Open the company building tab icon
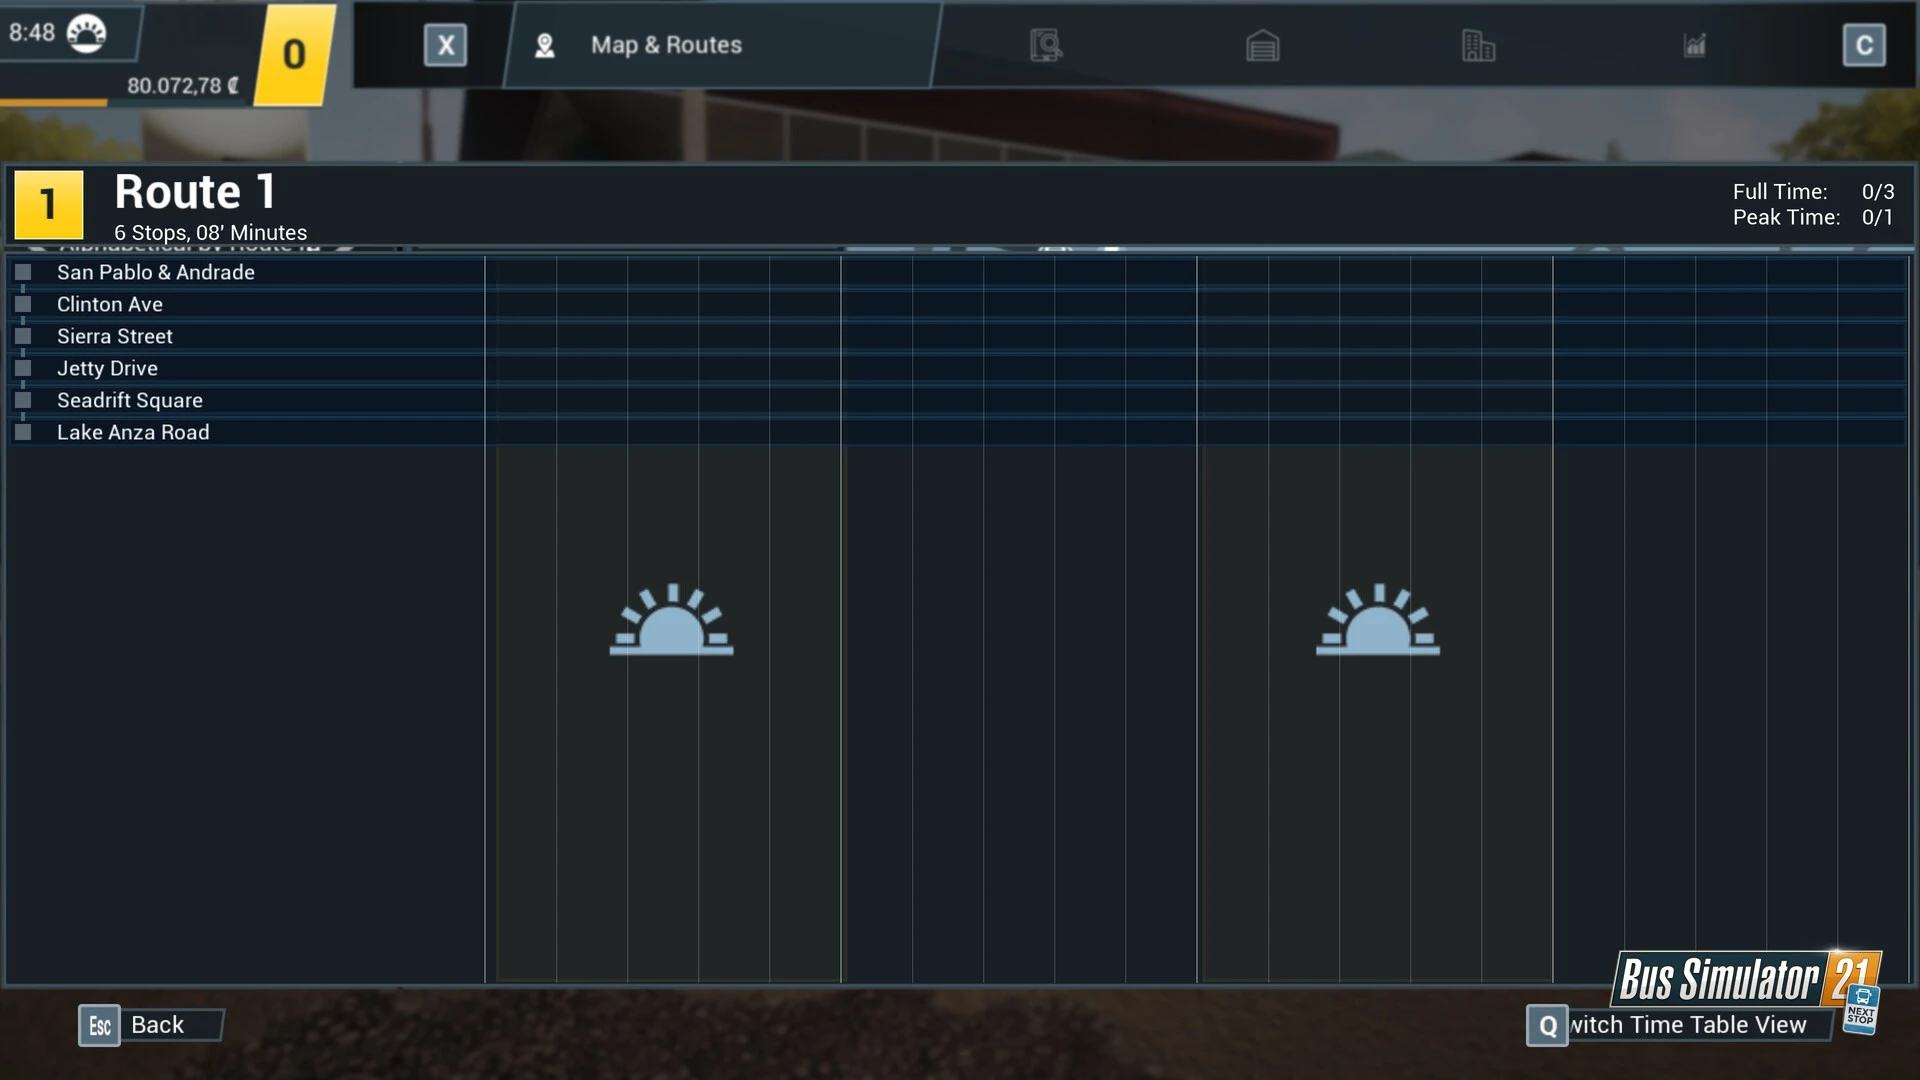Screen dimensions: 1920x1080 click(1478, 46)
